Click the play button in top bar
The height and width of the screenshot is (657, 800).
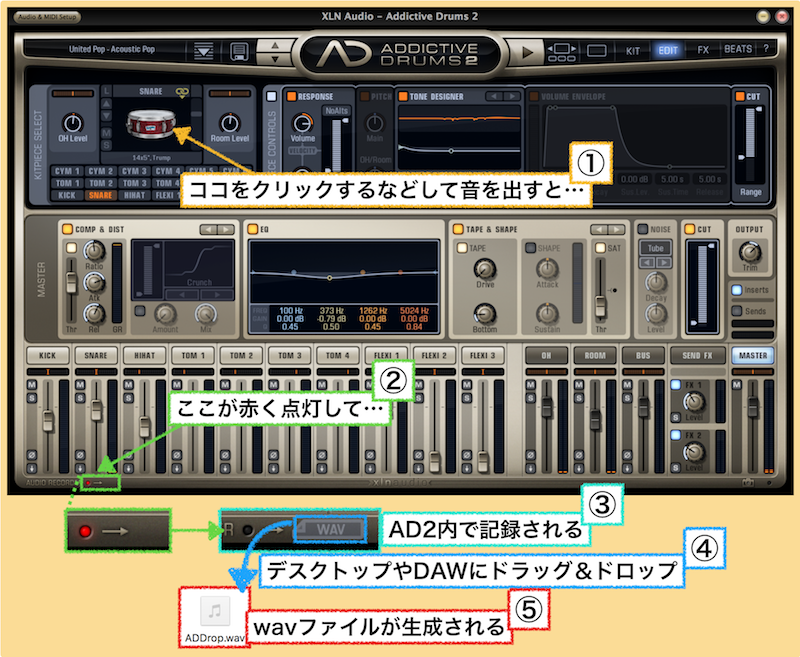coord(527,52)
